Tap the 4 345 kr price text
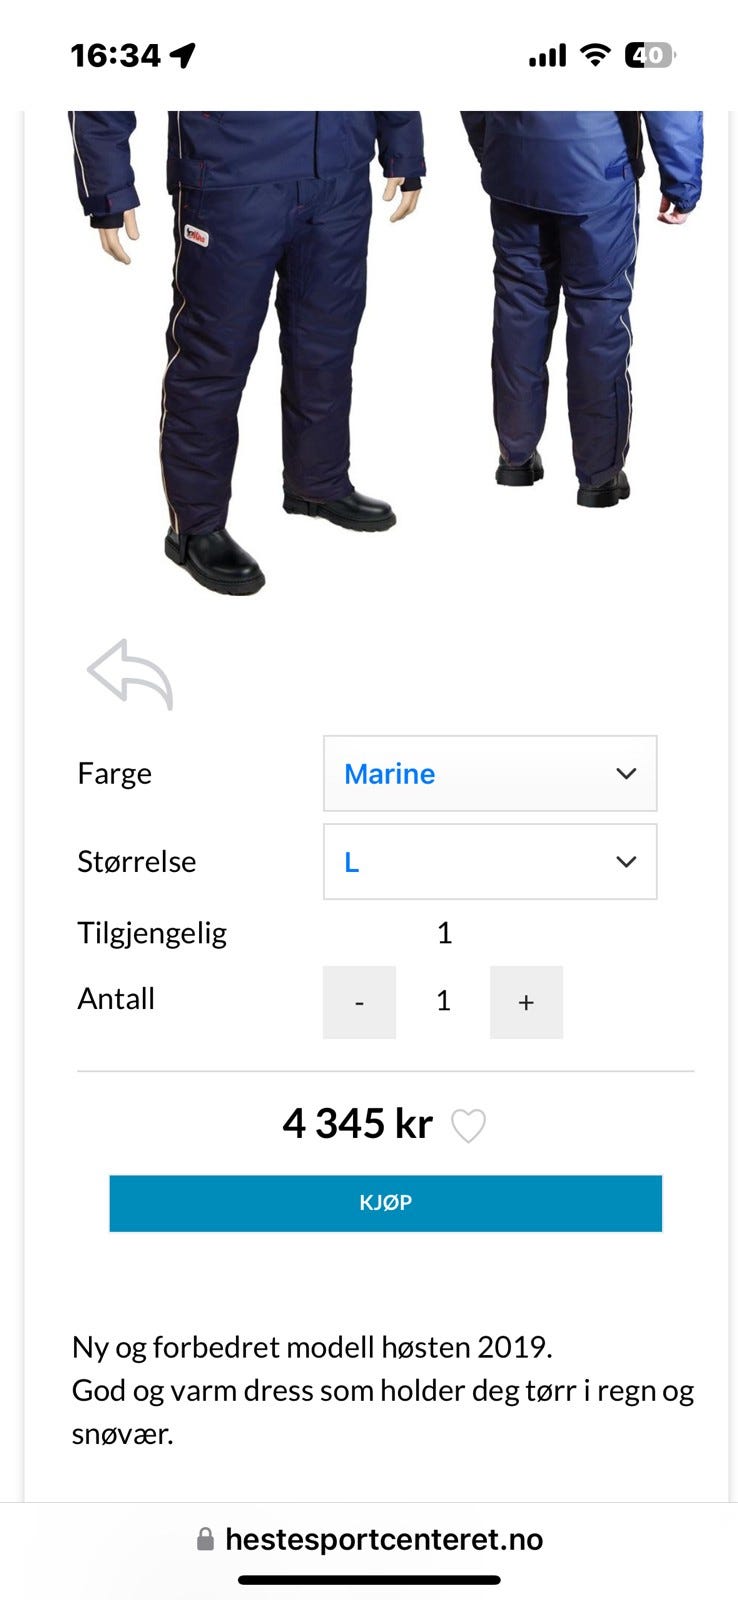The height and width of the screenshot is (1600, 738). click(357, 1124)
